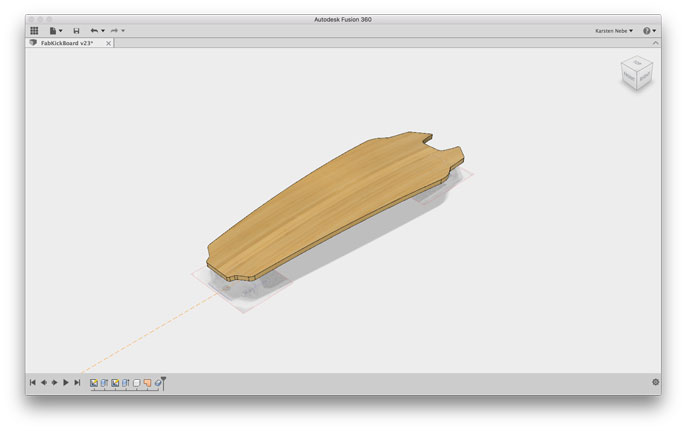Expand the File menu dropdown arrow
Viewport: 686px width, 431px height.
[x=60, y=31]
